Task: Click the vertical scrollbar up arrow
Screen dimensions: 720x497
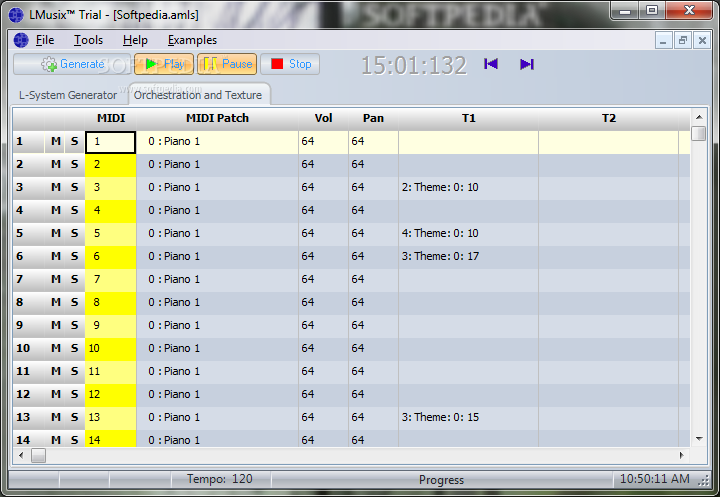Action: 699,117
